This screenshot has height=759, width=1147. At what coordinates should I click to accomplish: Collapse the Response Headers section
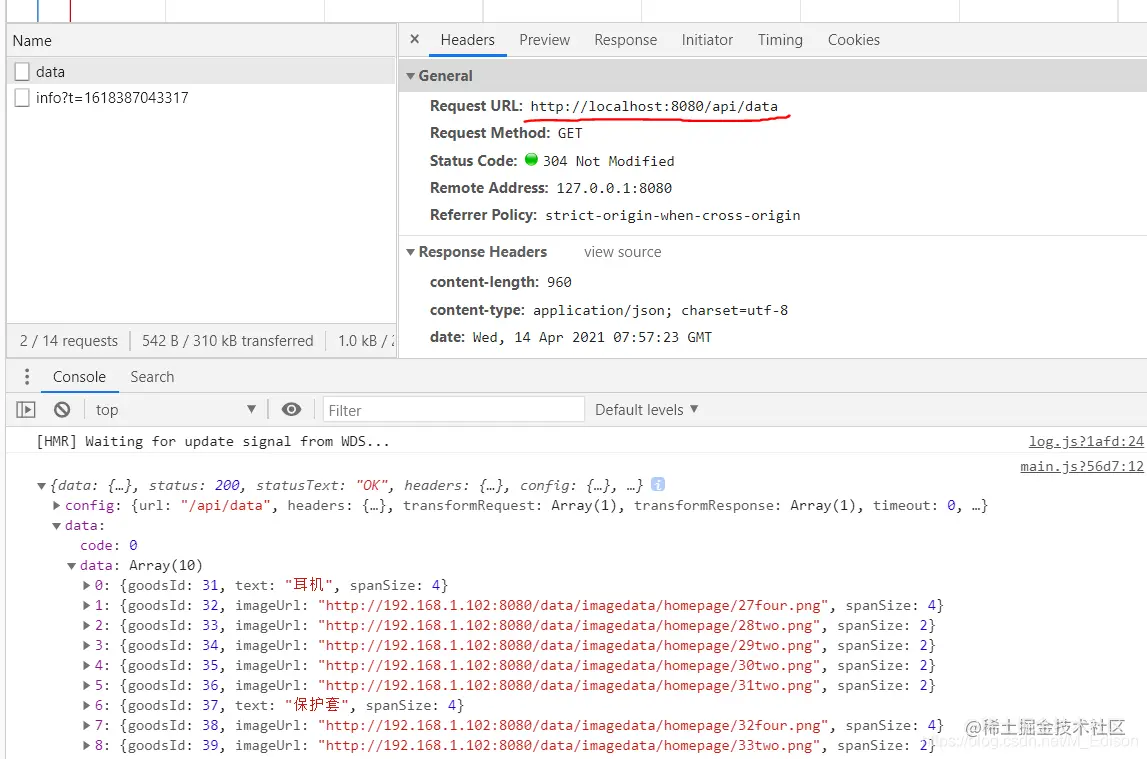click(x=410, y=252)
